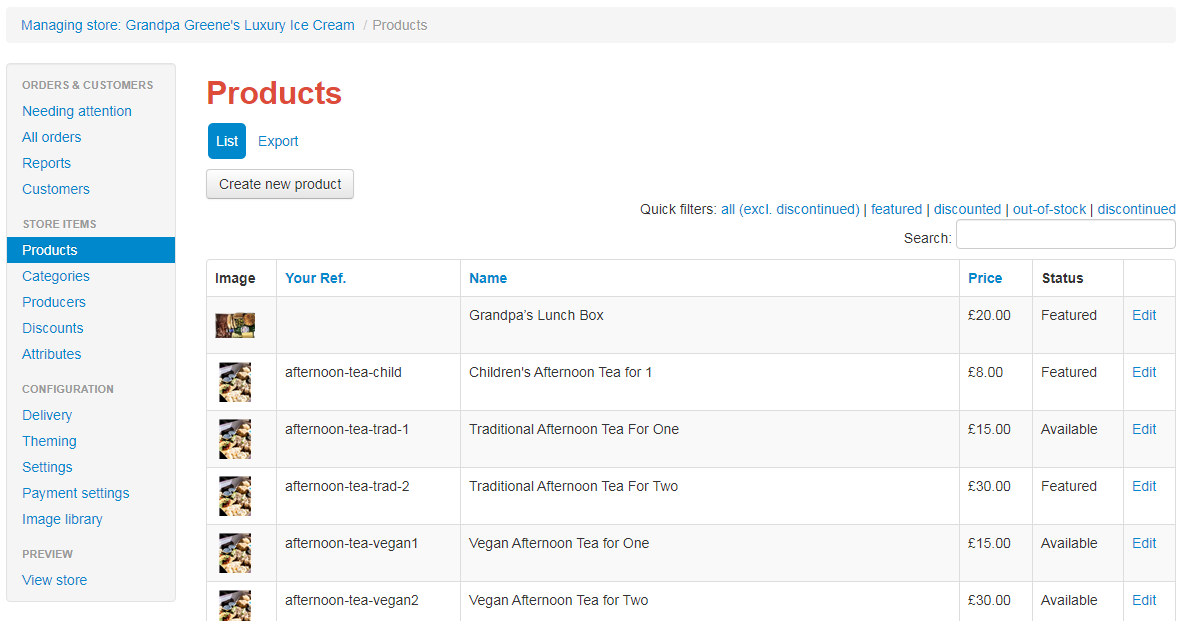
Task: Open Needing attention in sidebar
Action: point(77,111)
